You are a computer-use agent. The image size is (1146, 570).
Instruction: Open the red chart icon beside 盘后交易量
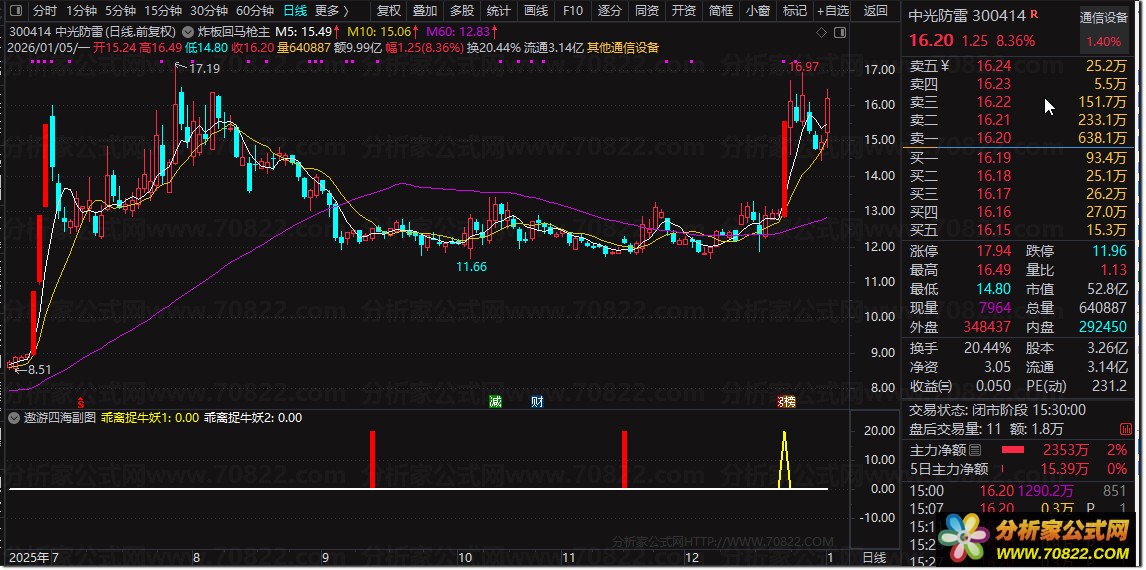1125,429
